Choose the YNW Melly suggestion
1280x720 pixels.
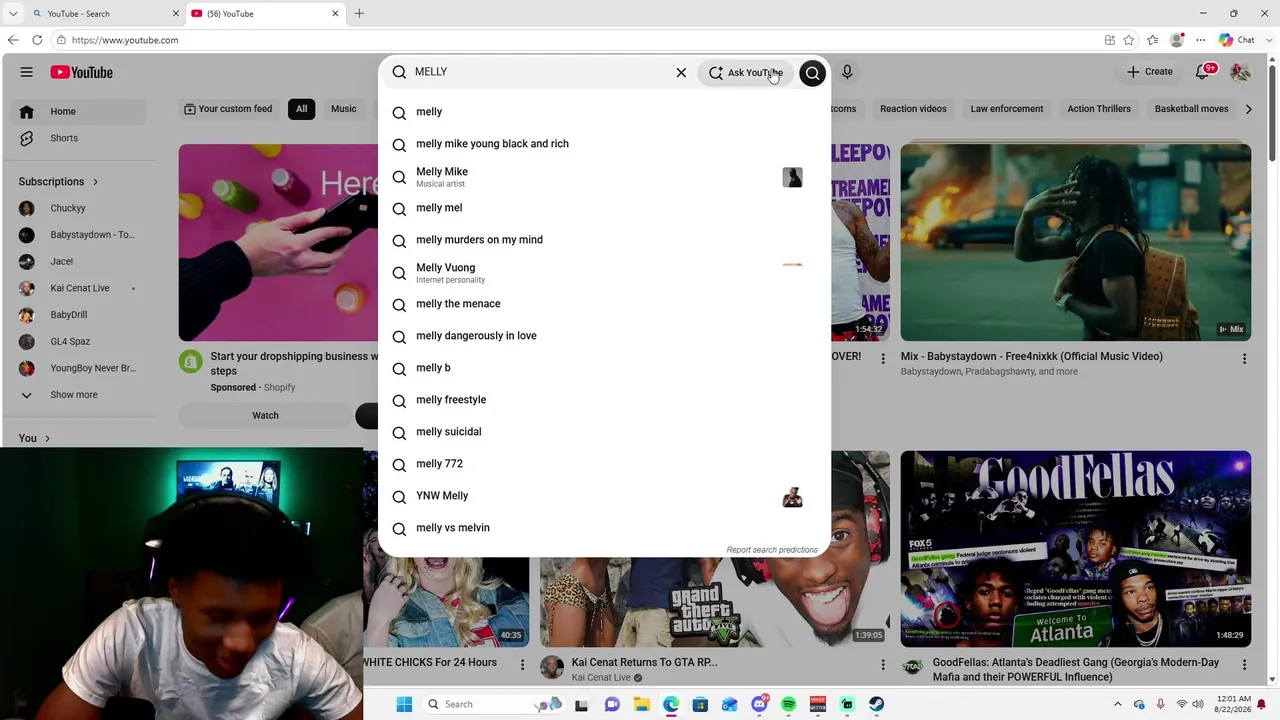604,496
